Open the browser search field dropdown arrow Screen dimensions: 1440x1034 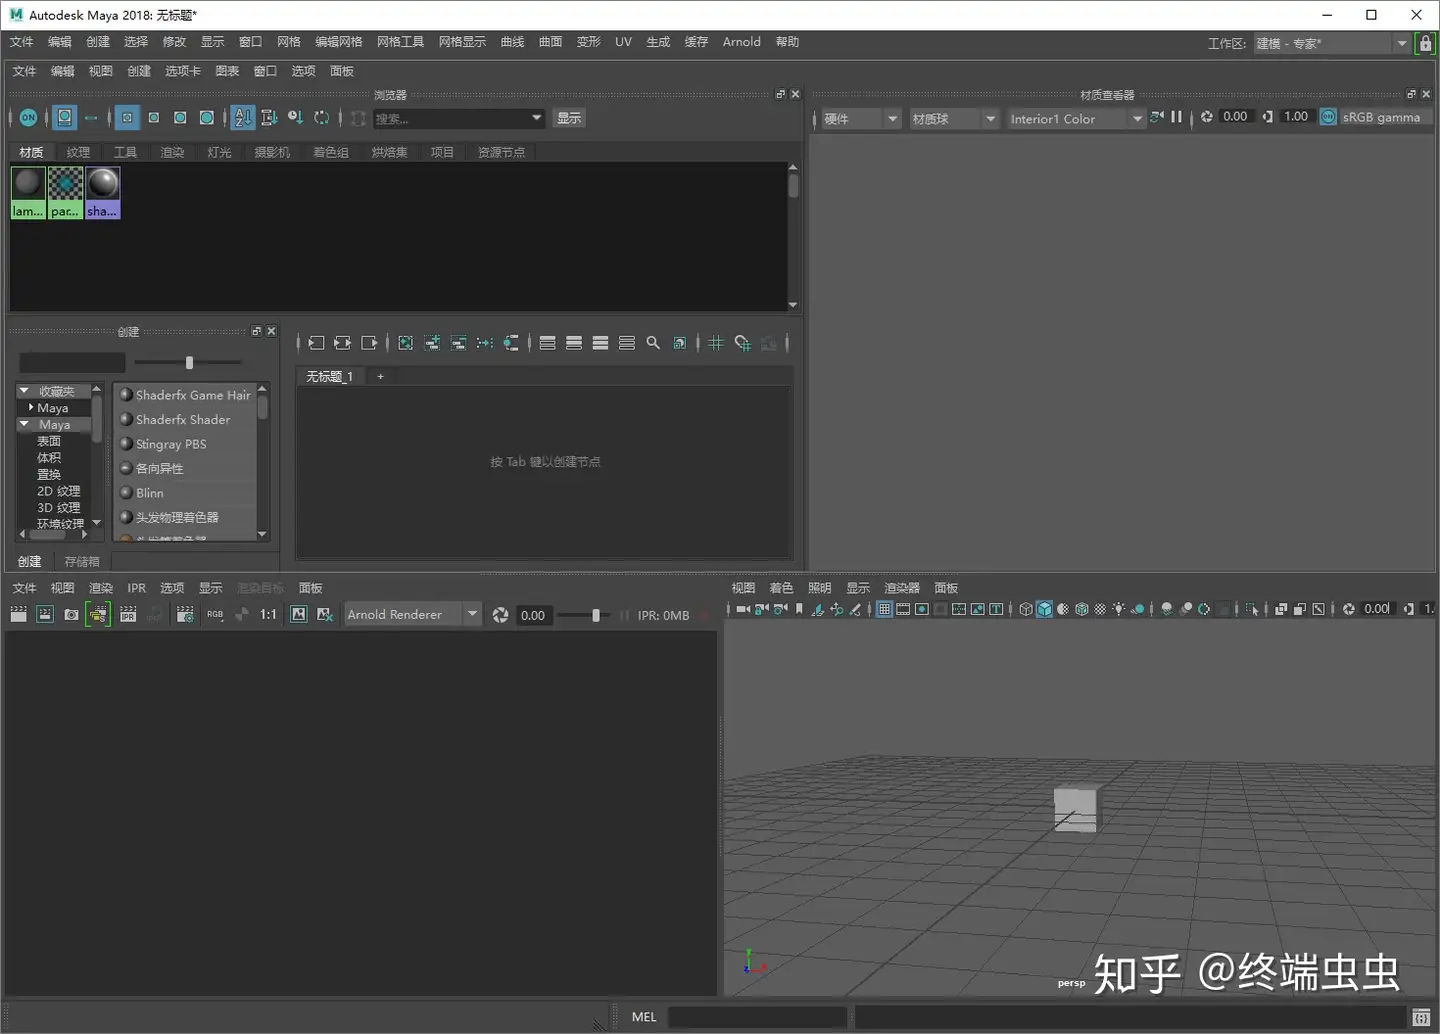click(537, 118)
